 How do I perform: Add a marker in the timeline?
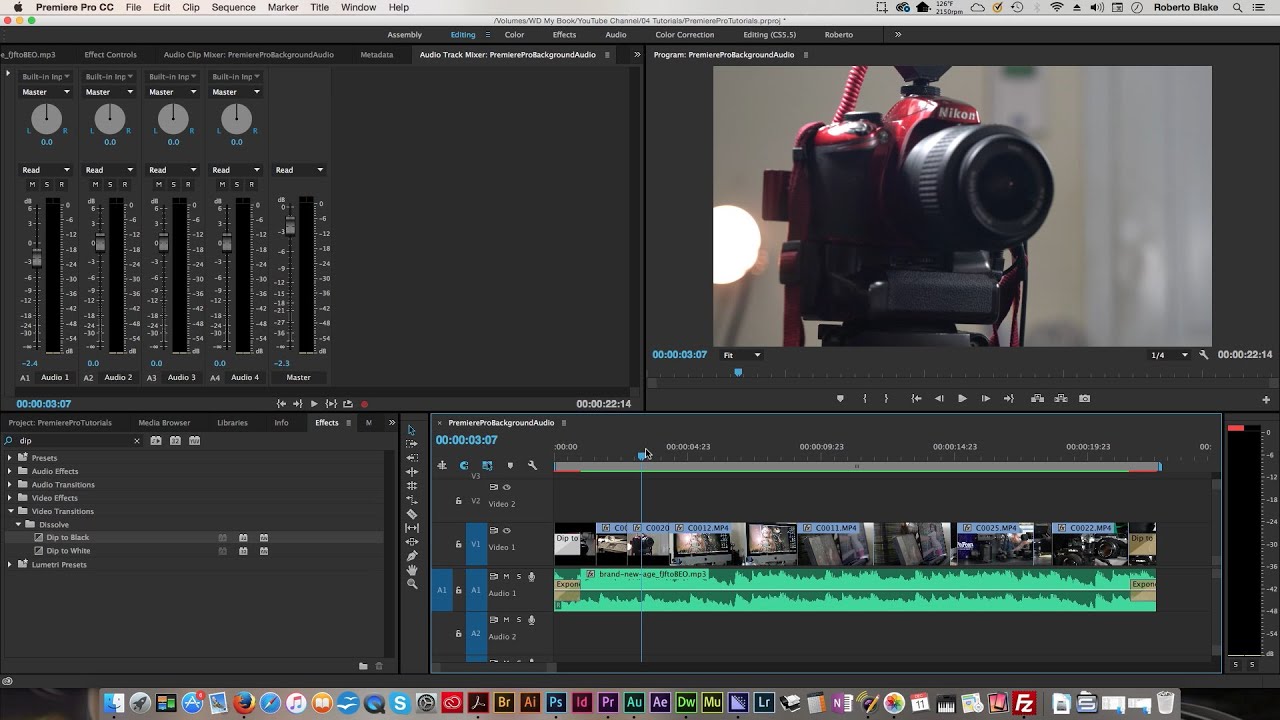pyautogui.click(x=510, y=465)
